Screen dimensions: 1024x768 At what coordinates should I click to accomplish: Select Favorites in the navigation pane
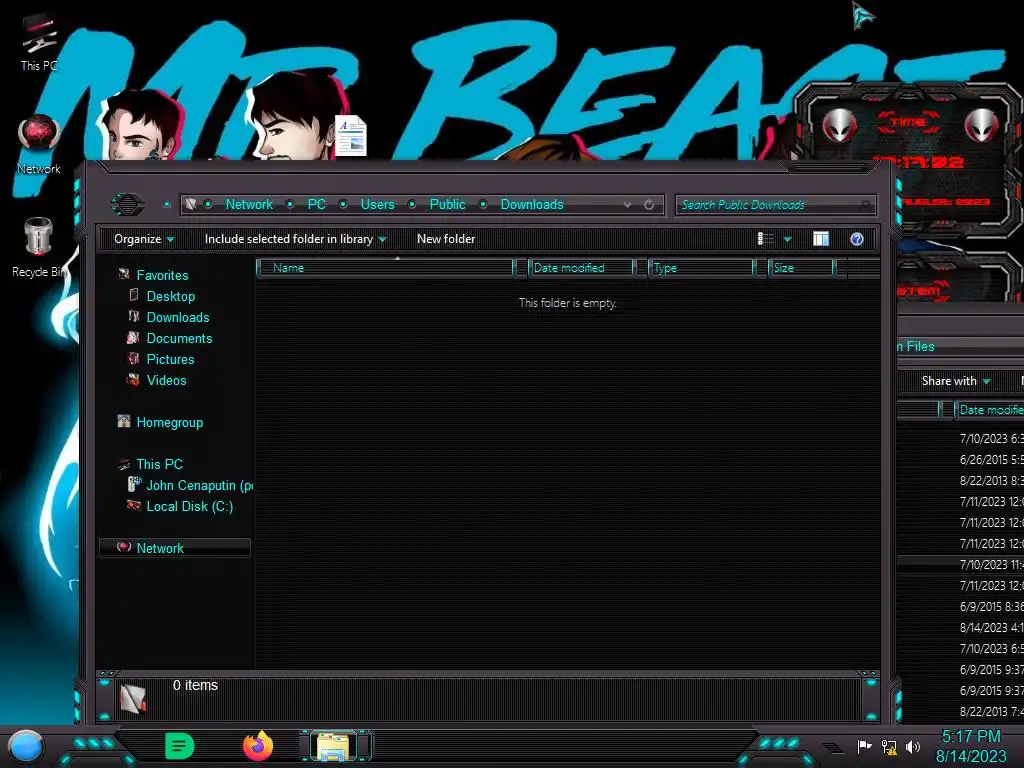(x=162, y=276)
